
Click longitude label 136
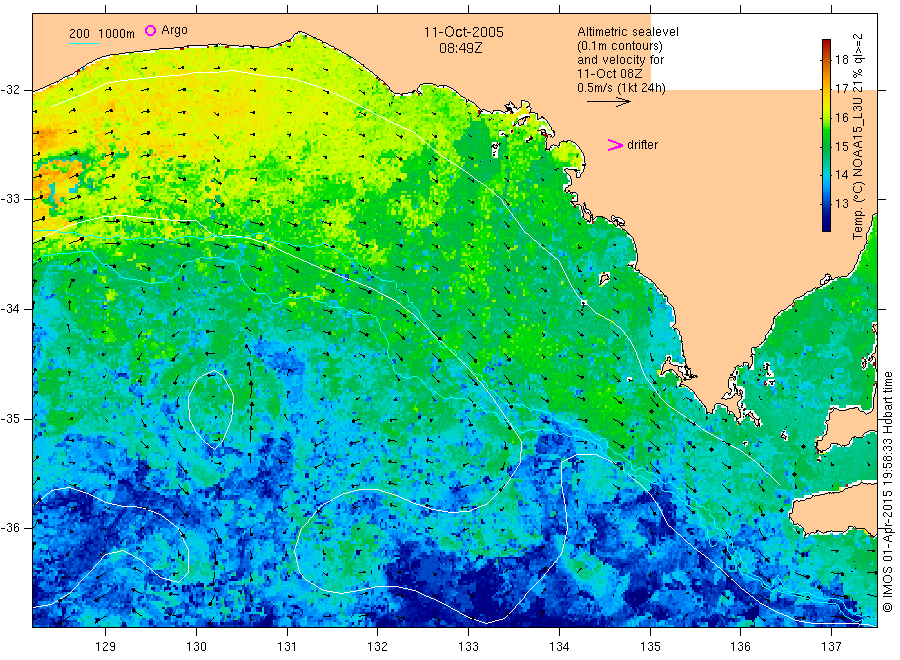[x=740, y=646]
